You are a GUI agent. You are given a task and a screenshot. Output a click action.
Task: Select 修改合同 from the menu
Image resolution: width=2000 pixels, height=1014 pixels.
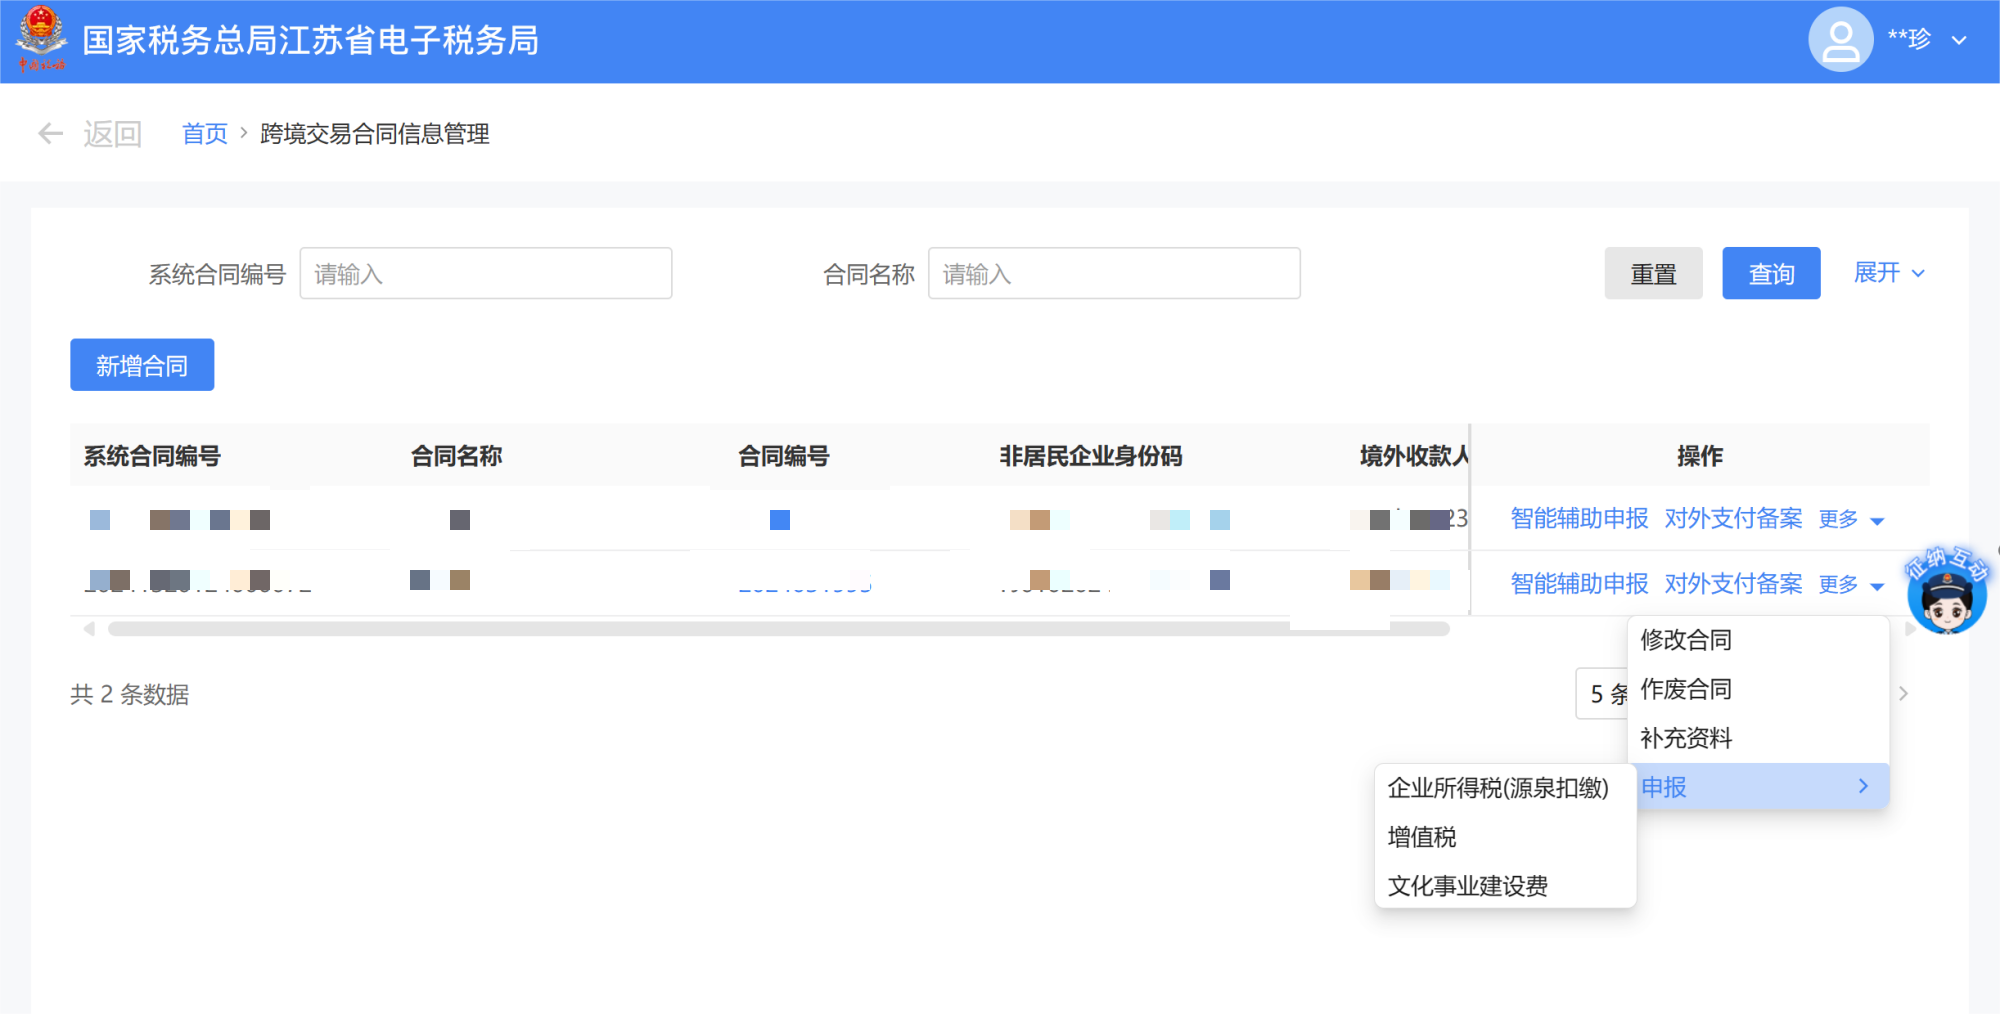click(x=1686, y=640)
